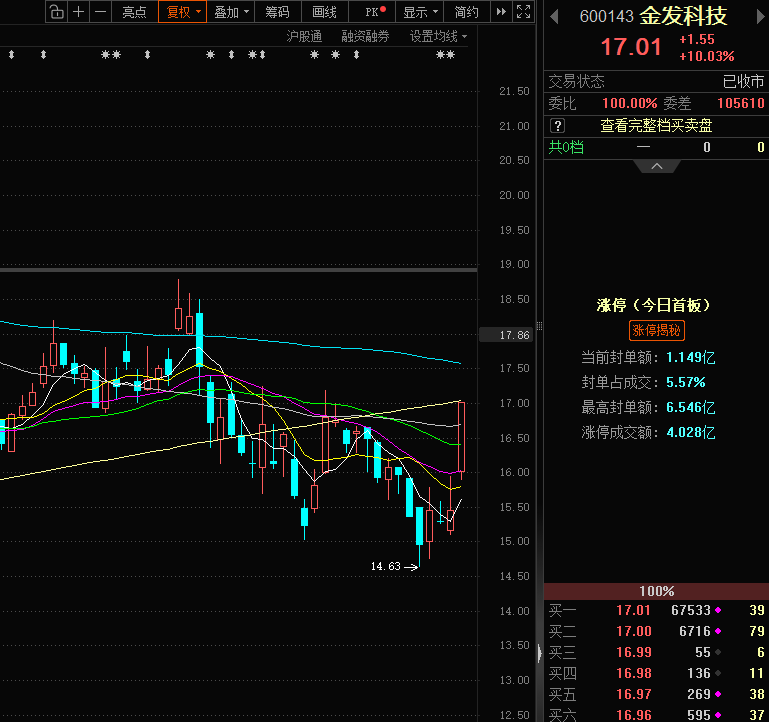Click 委差 value 105610
769x722 pixels.
point(741,103)
